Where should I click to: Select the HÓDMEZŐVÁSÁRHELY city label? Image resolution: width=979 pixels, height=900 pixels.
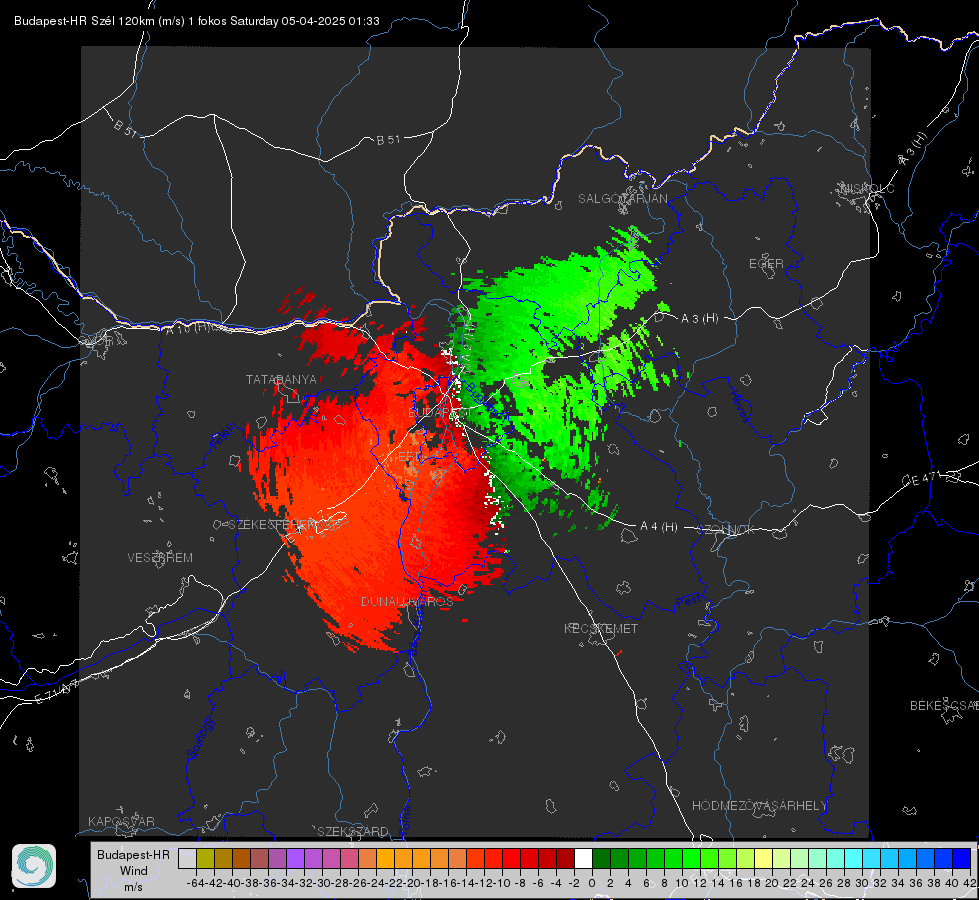[759, 806]
